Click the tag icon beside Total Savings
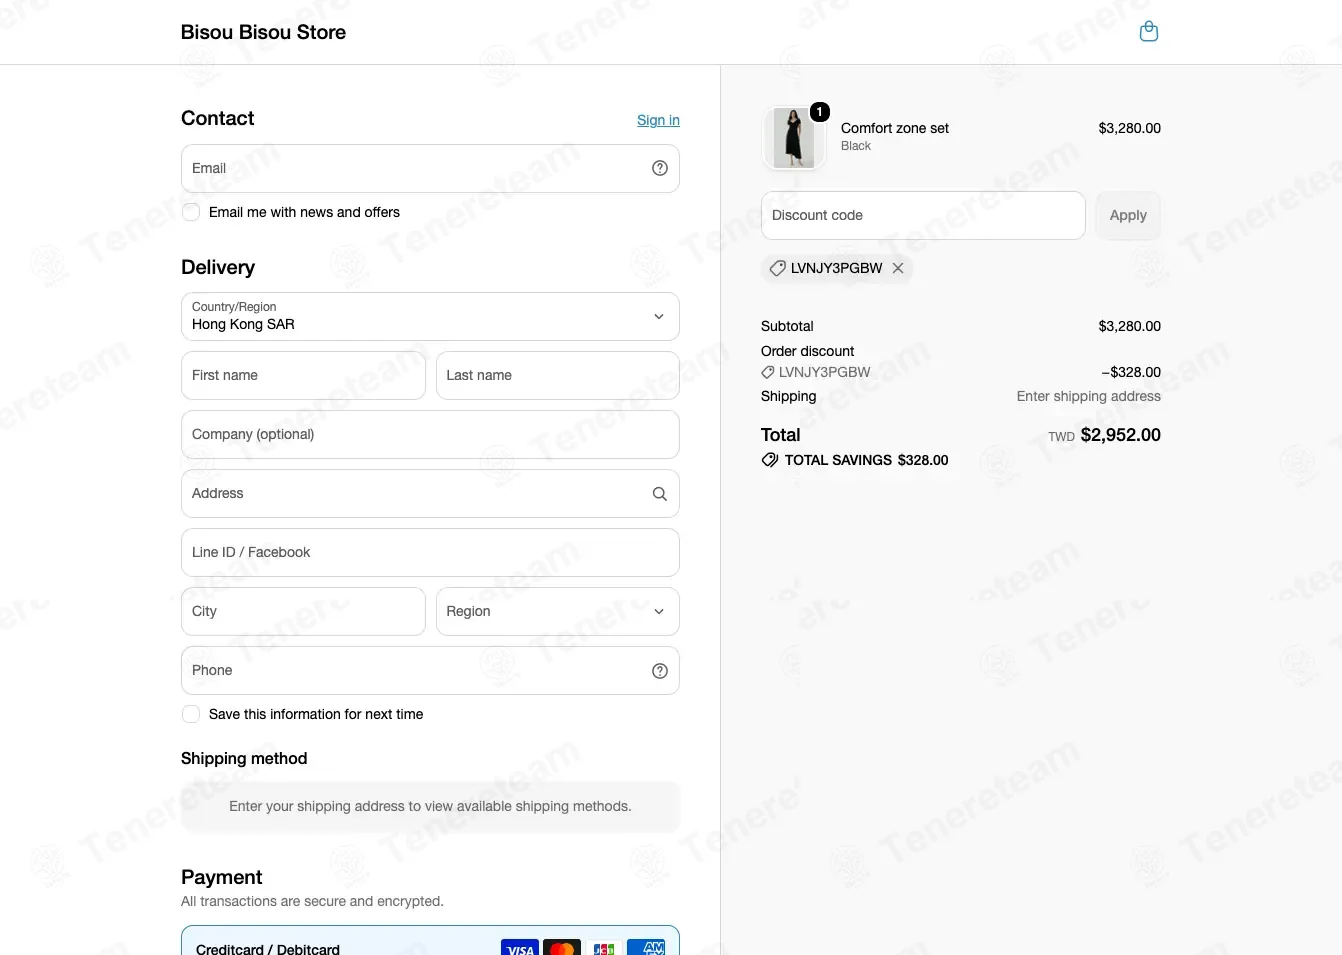 click(770, 460)
